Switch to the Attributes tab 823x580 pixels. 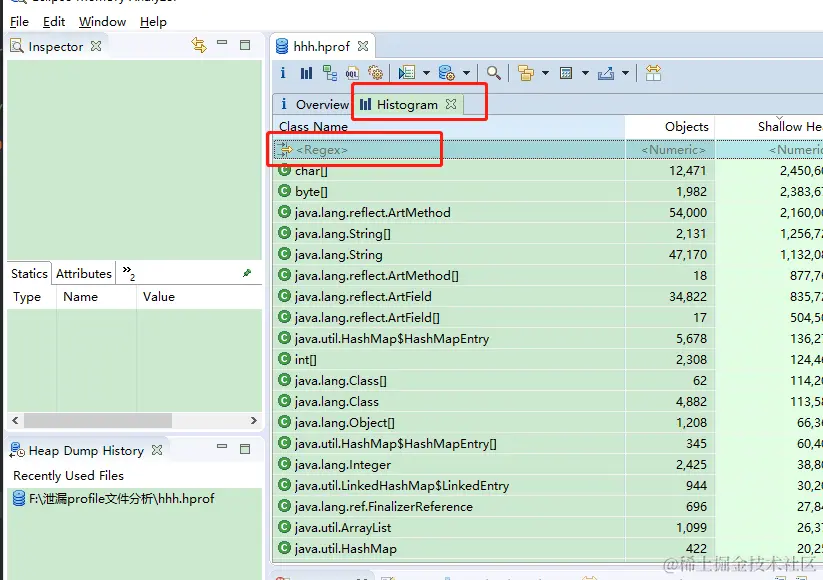point(84,273)
